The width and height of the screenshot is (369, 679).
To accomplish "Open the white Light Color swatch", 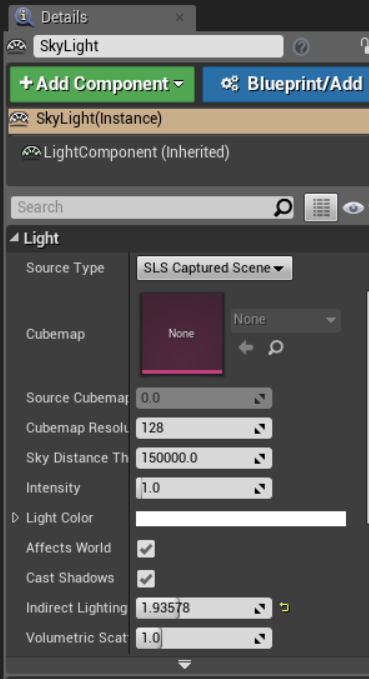I will point(241,518).
